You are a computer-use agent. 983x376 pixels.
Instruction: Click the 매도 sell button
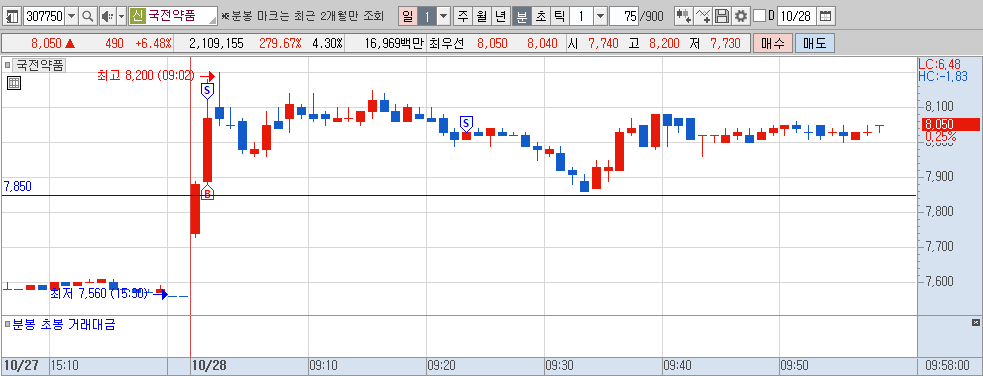click(x=816, y=43)
